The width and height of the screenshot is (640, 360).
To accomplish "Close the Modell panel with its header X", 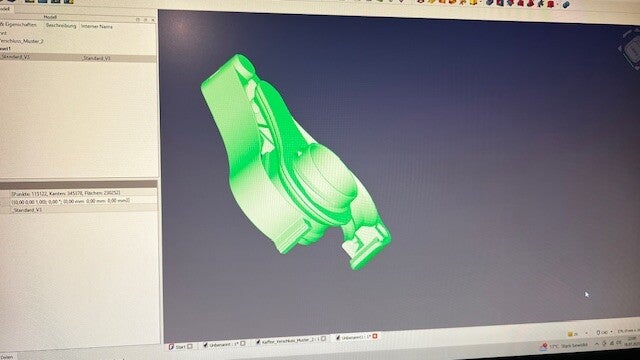I will click(153, 20).
